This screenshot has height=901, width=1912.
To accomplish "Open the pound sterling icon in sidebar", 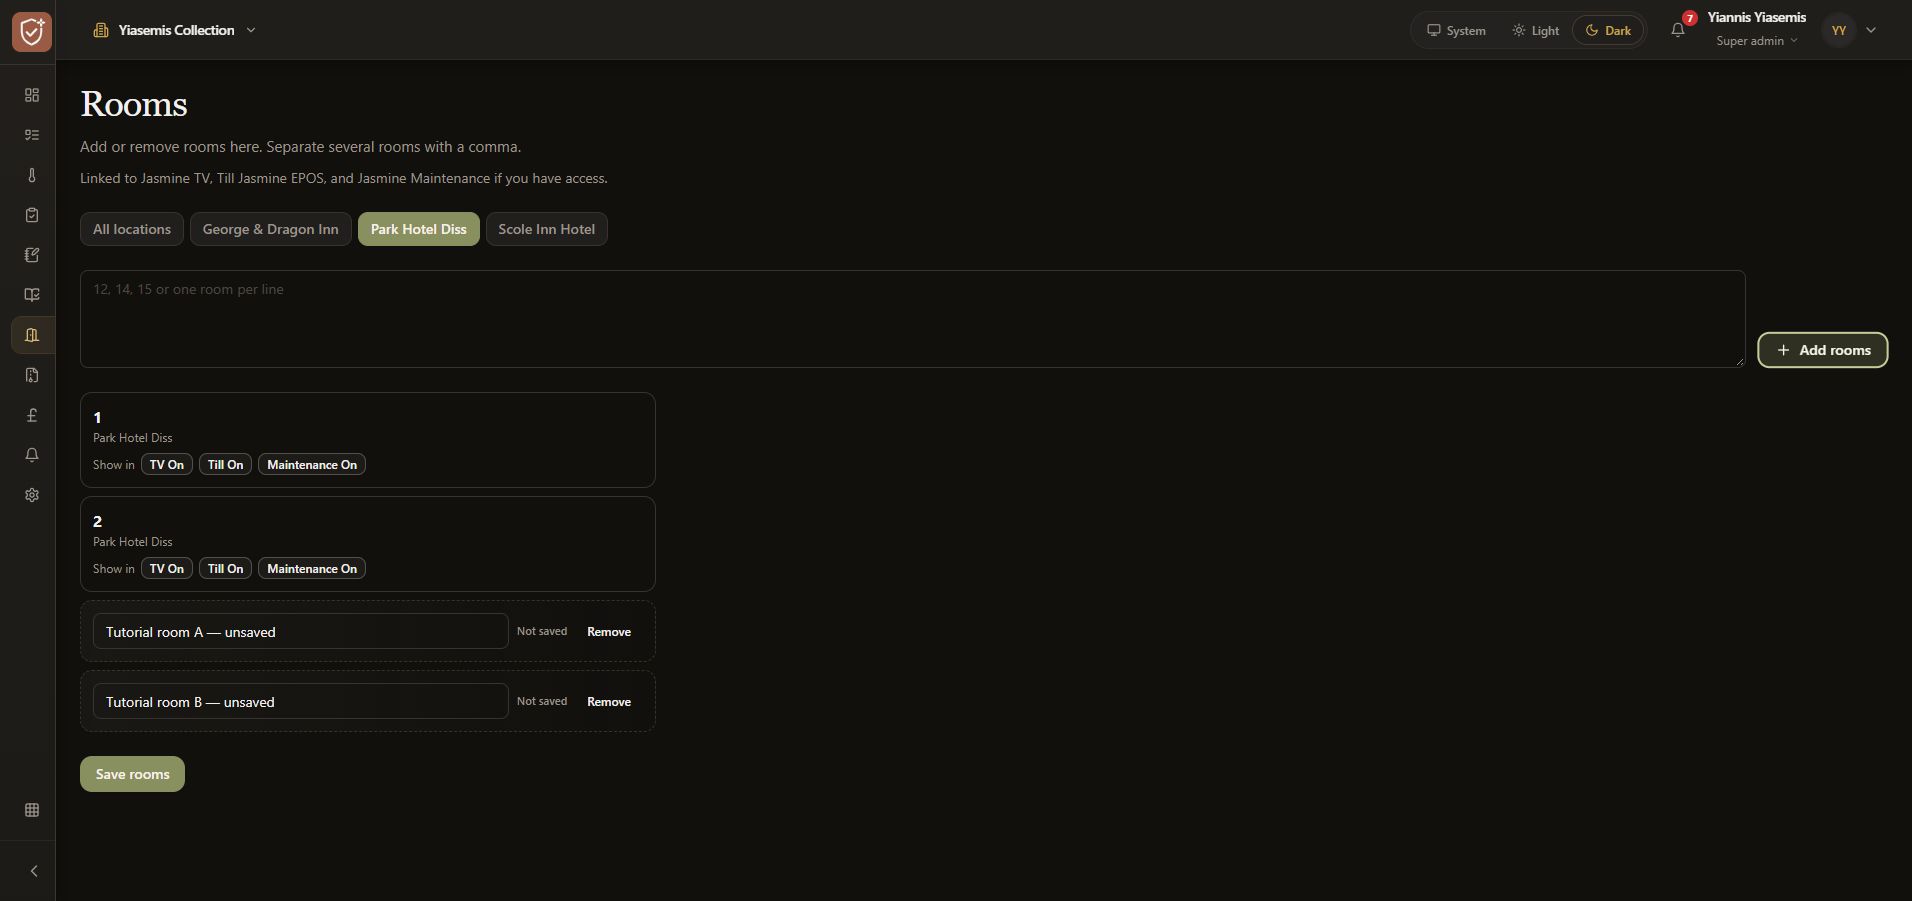I will click(32, 415).
